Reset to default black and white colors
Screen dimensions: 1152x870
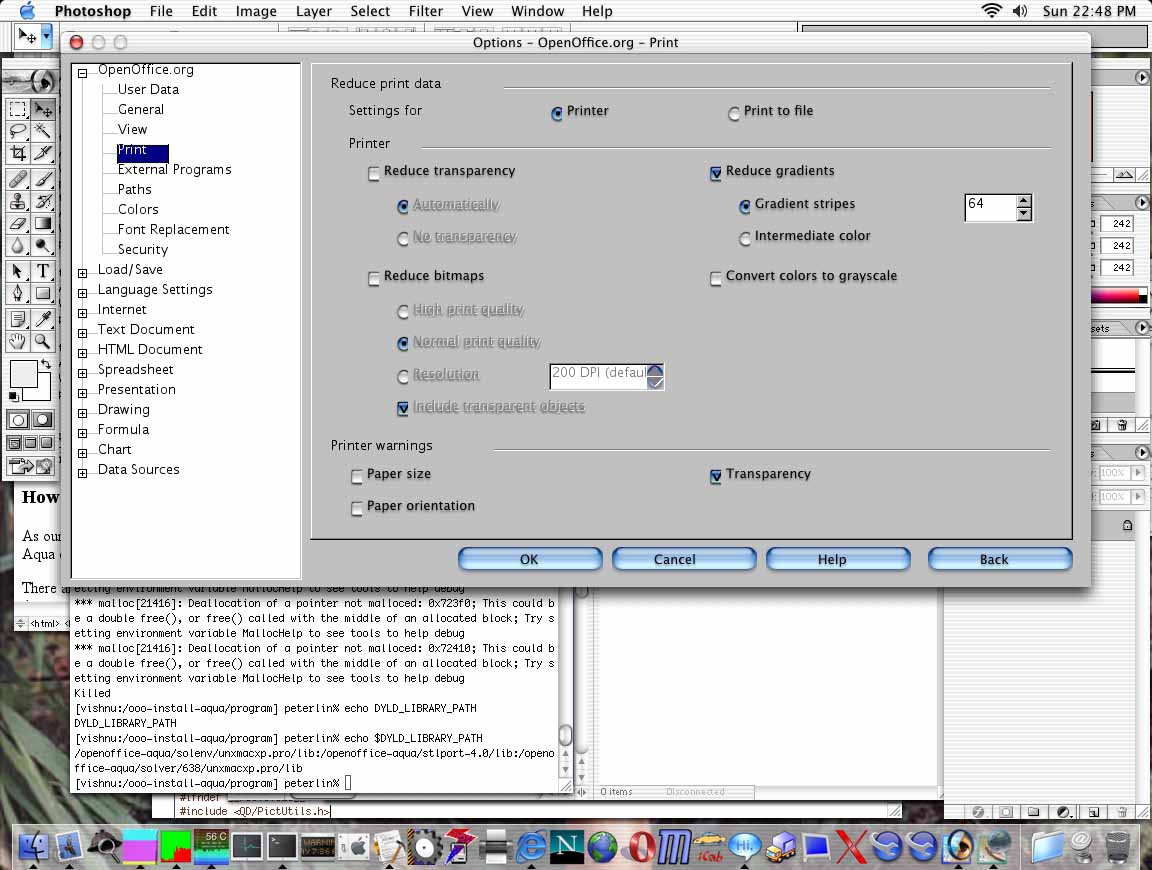pos(13,397)
